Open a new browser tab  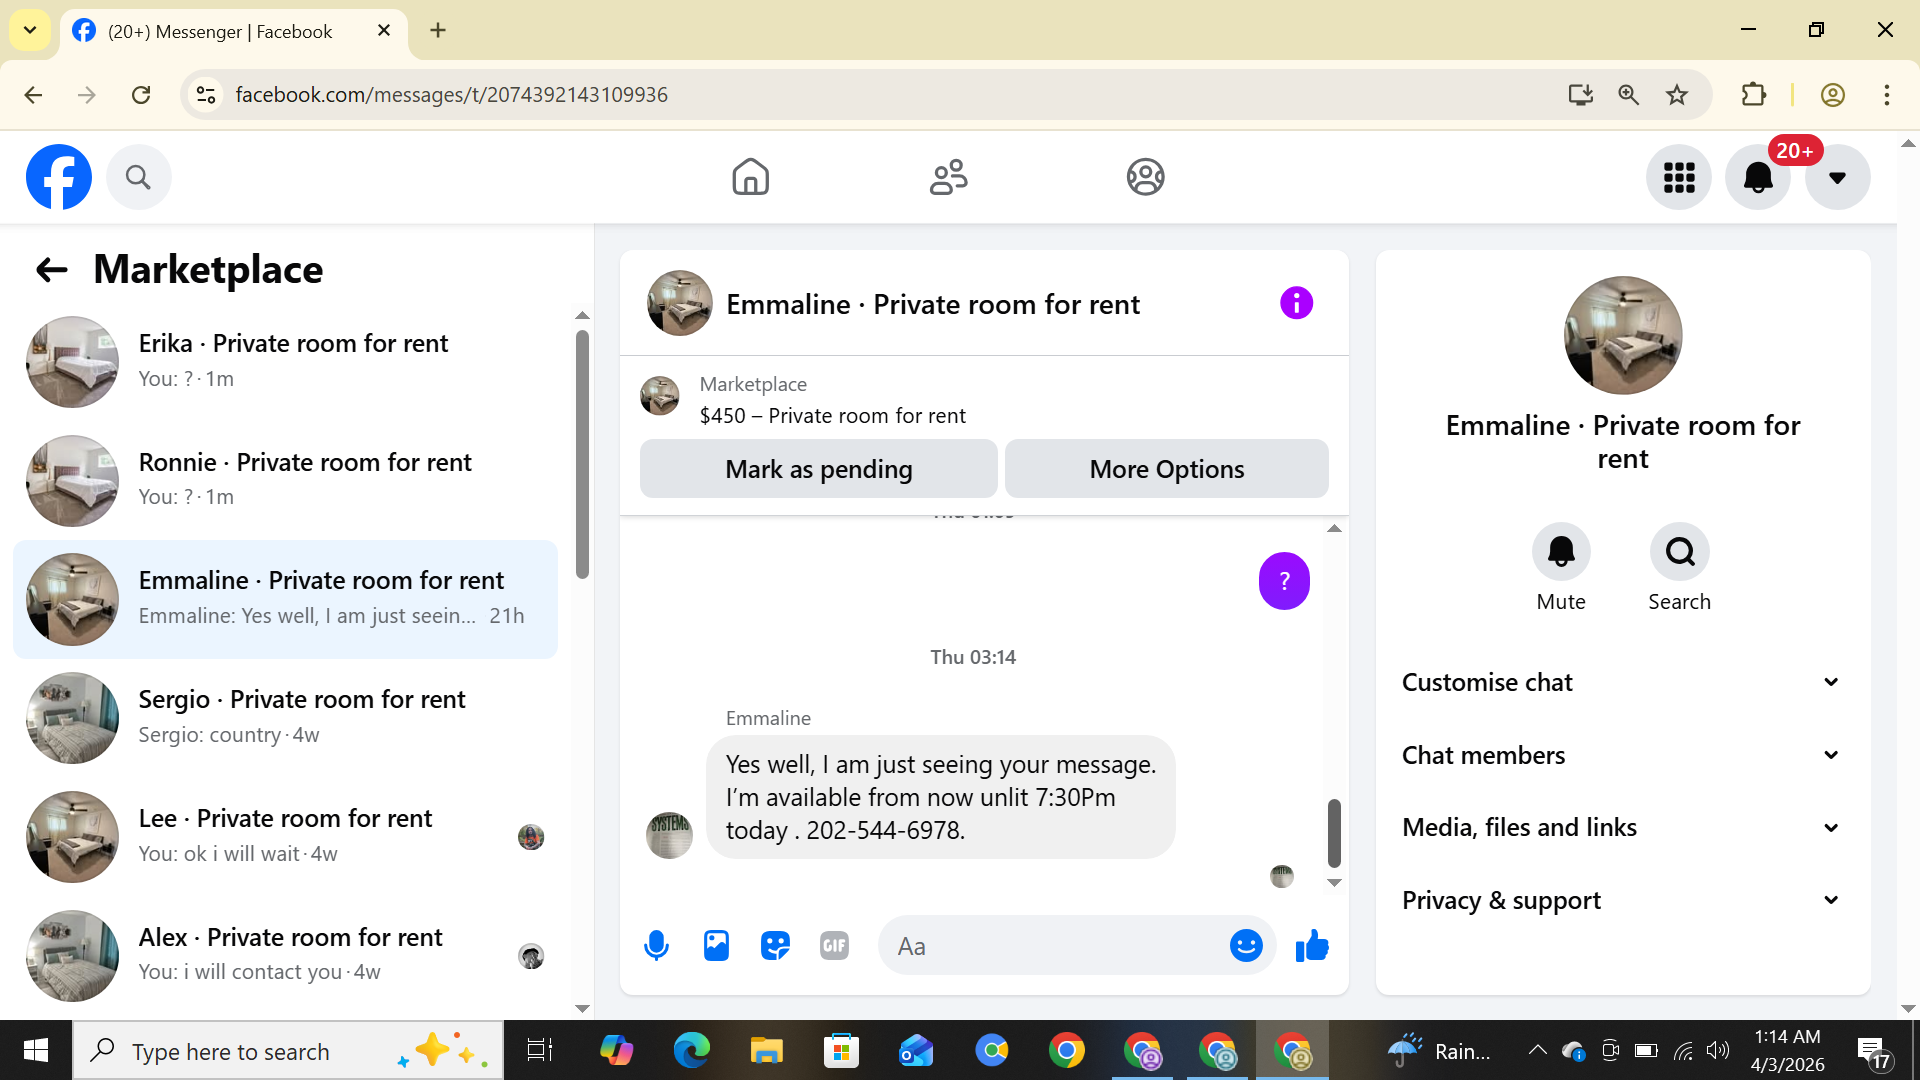pyautogui.click(x=438, y=31)
